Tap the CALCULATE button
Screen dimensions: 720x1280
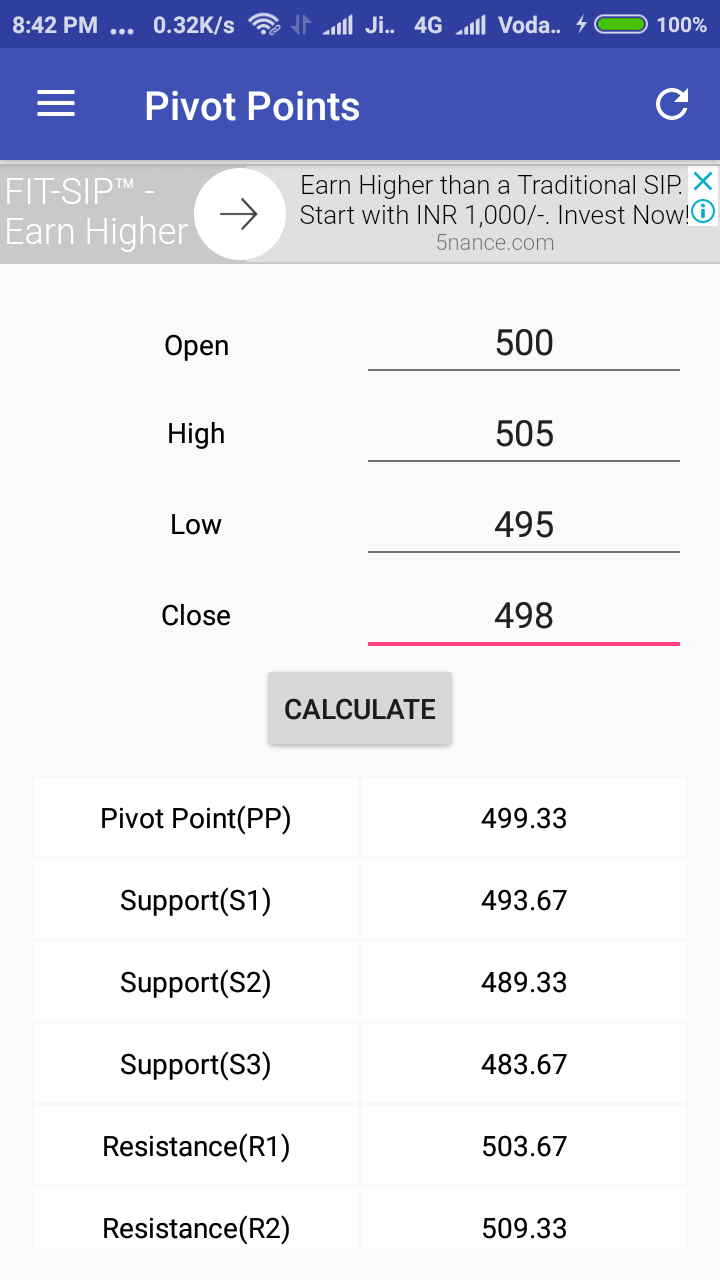coord(360,709)
